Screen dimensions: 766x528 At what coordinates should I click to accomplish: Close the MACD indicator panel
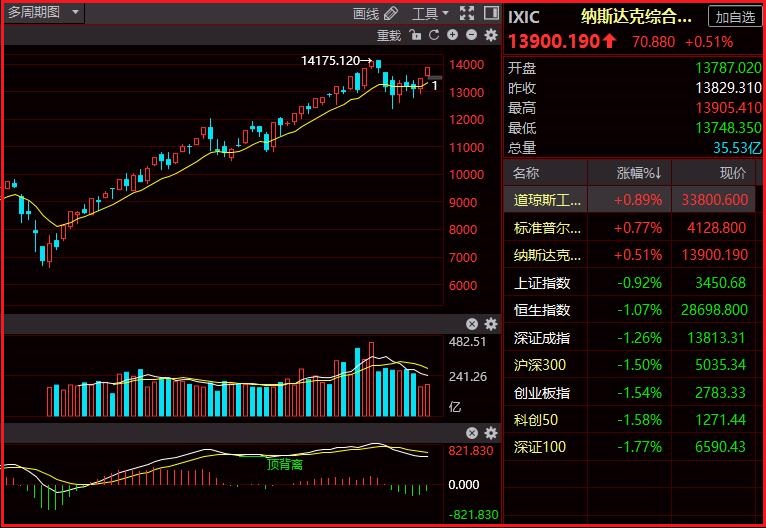(x=472, y=433)
